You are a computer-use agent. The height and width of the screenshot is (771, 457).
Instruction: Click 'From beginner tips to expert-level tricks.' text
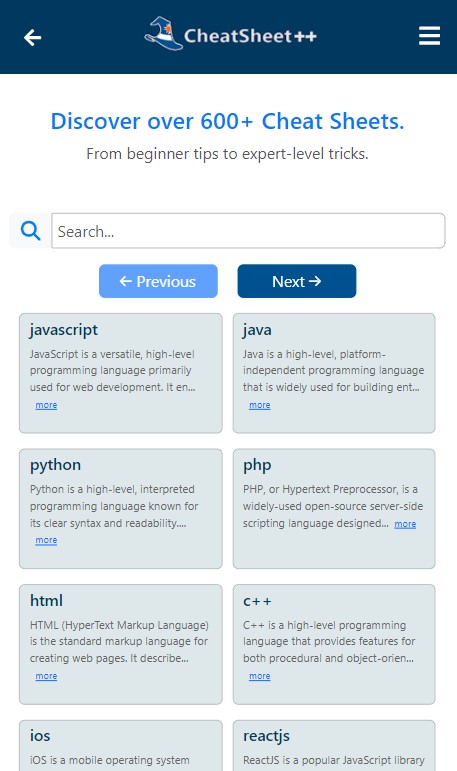(227, 154)
